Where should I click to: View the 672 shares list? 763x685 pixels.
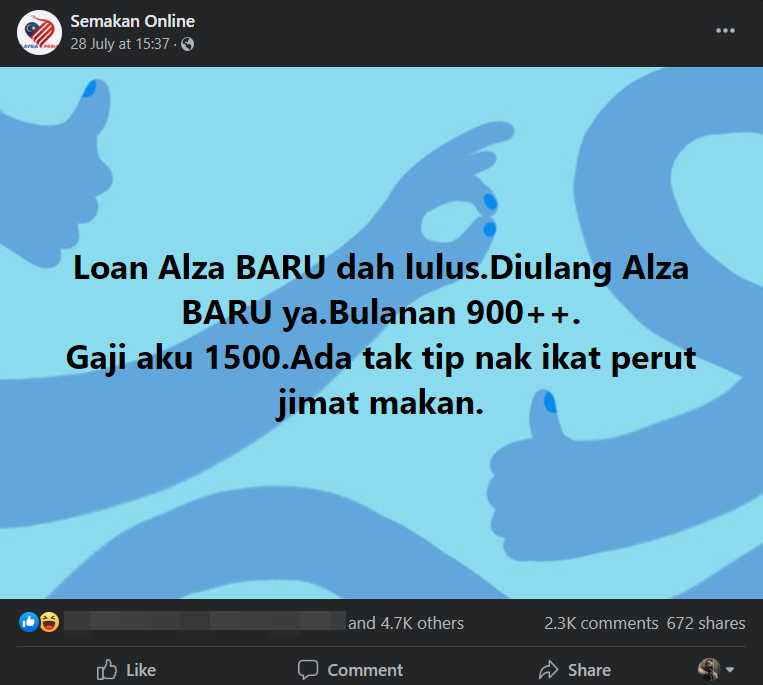pos(706,623)
